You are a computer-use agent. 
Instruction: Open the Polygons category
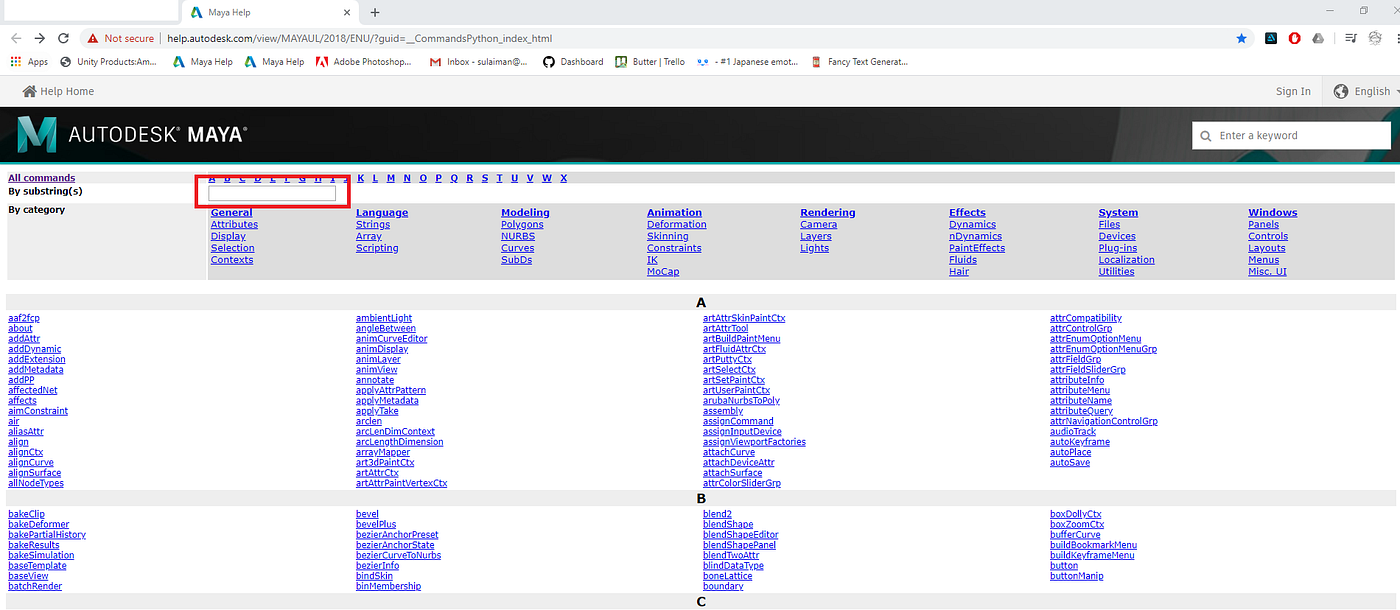click(x=522, y=224)
